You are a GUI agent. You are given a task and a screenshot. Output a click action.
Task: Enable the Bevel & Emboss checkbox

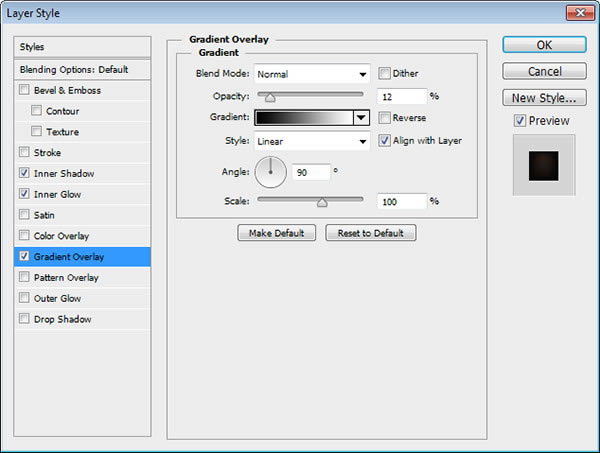tap(24, 90)
